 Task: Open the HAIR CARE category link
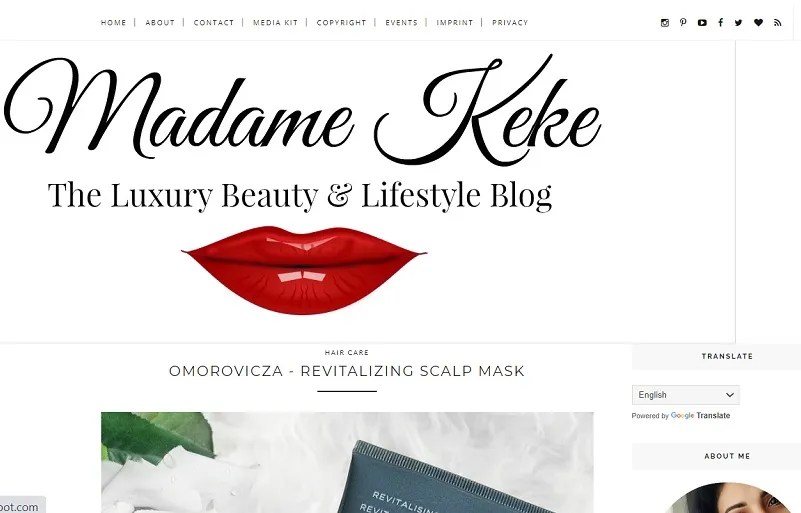pos(347,353)
